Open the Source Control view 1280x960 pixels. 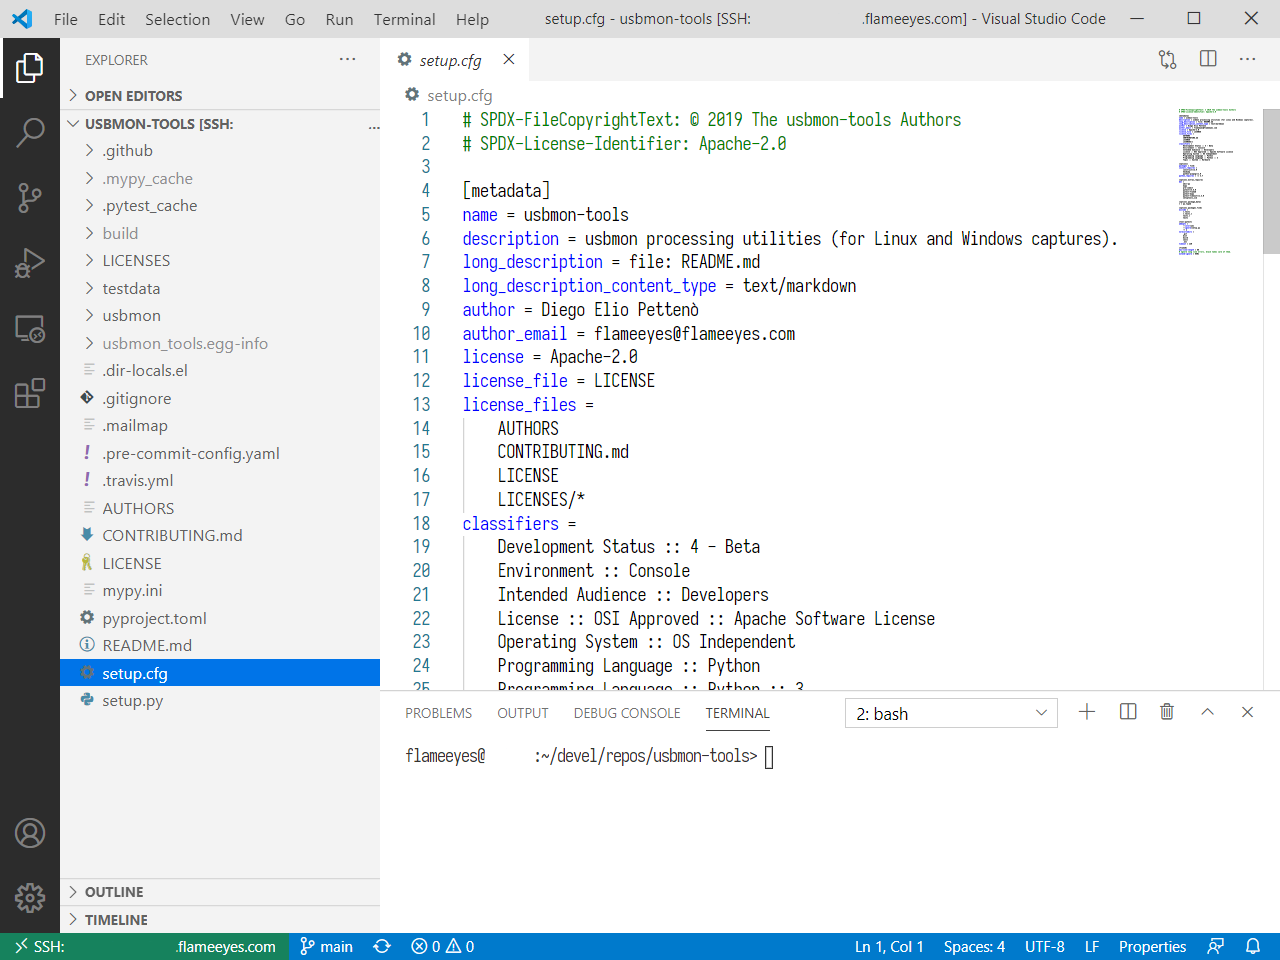point(30,197)
